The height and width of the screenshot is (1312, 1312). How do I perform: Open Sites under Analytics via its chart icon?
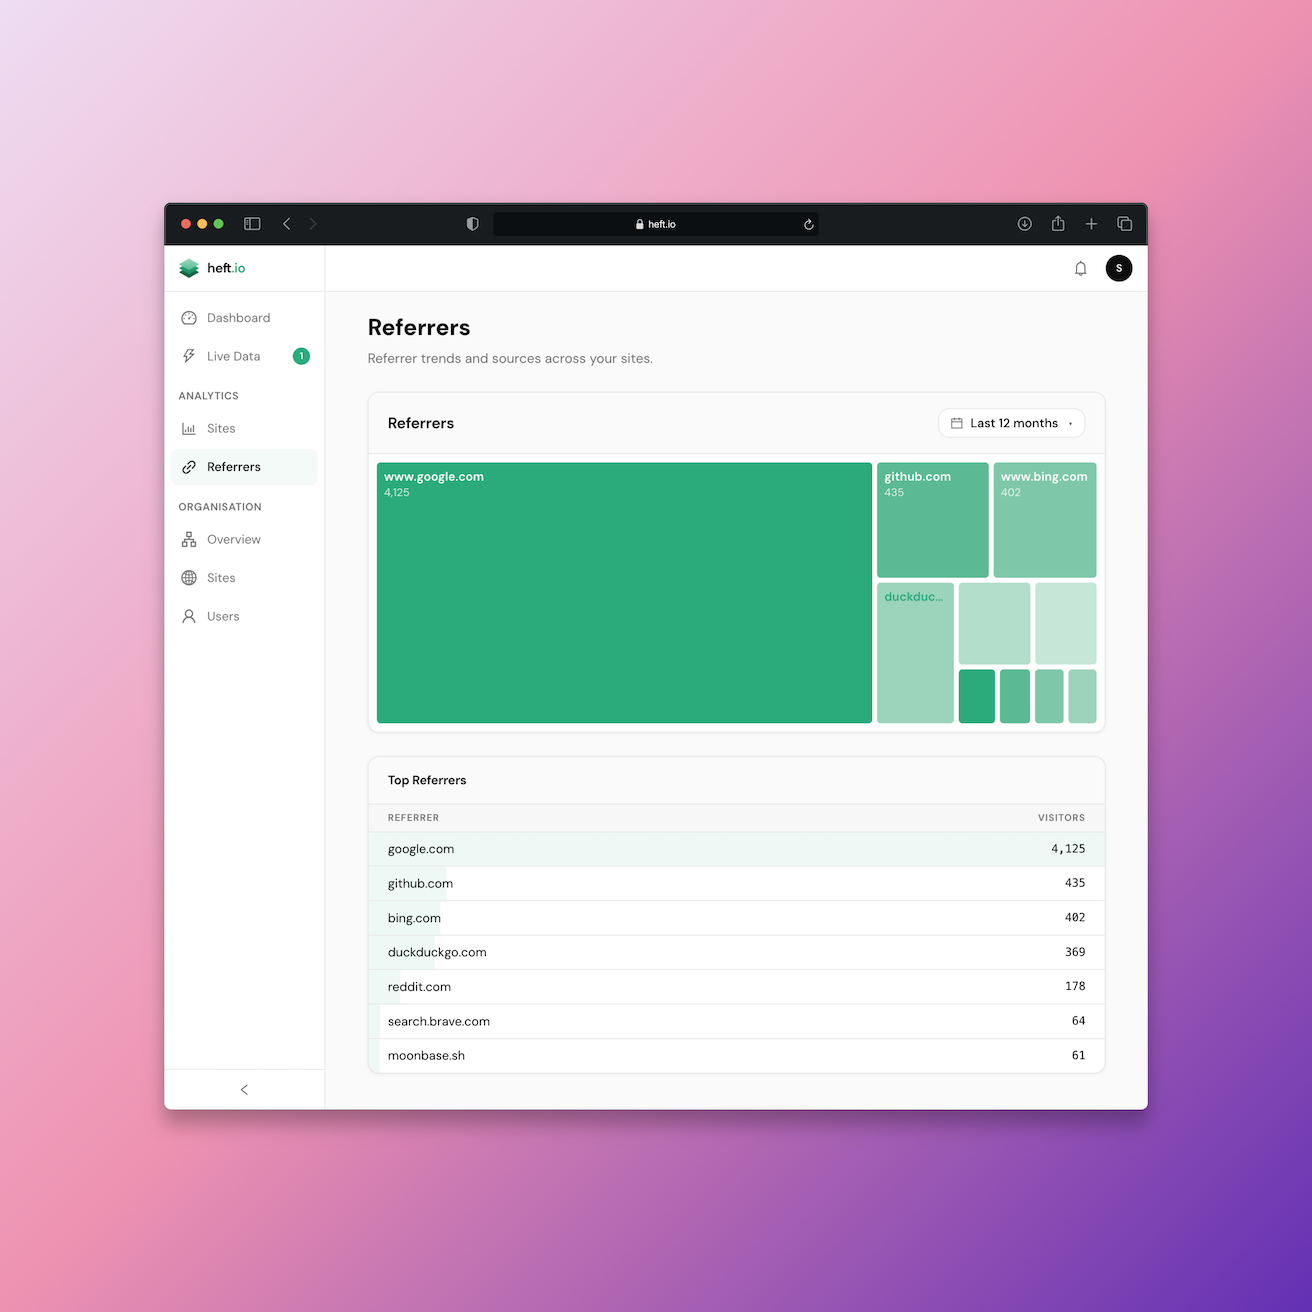tap(189, 428)
